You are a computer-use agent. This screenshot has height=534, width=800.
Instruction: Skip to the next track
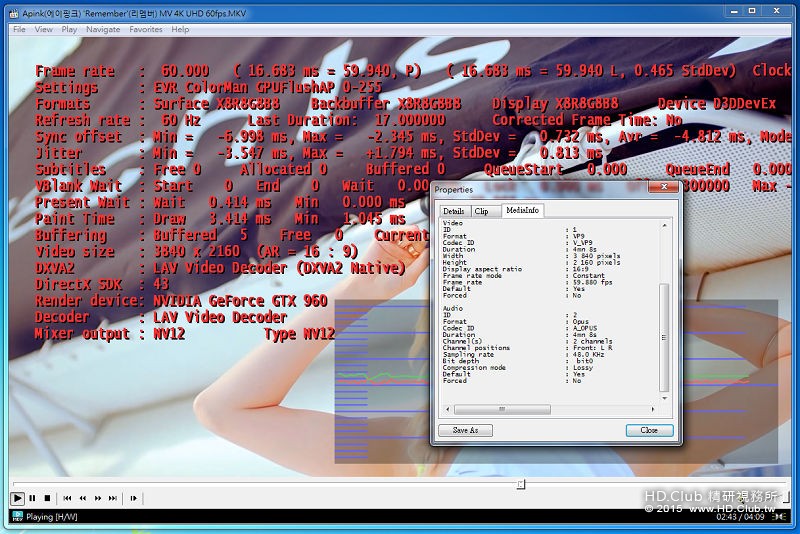point(113,498)
